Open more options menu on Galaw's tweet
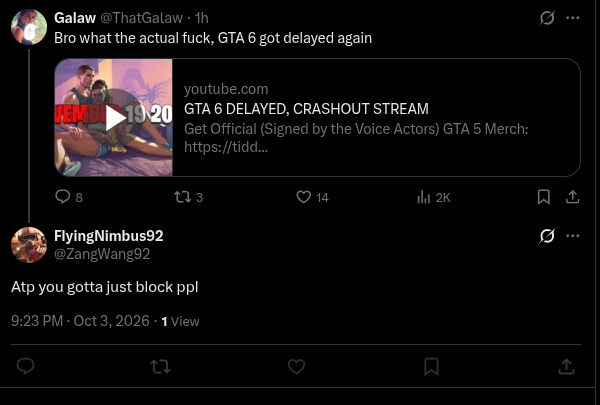Viewport: 600px width, 405px height. coord(572,18)
